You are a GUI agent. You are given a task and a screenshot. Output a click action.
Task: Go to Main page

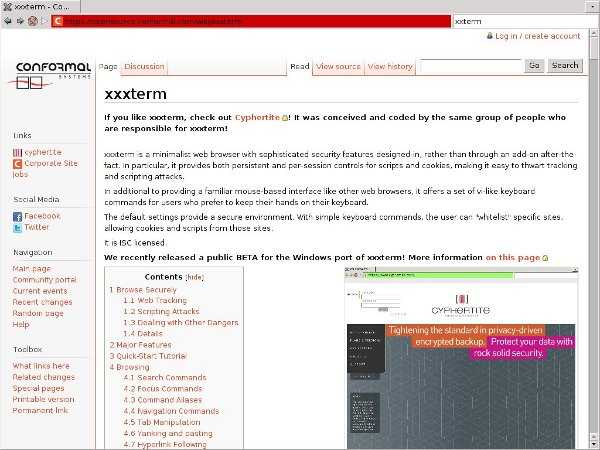(31, 269)
